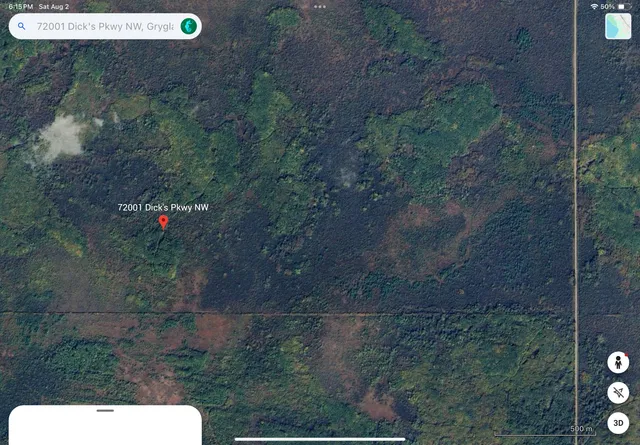Tap the battery status icon

pyautogui.click(x=624, y=7)
